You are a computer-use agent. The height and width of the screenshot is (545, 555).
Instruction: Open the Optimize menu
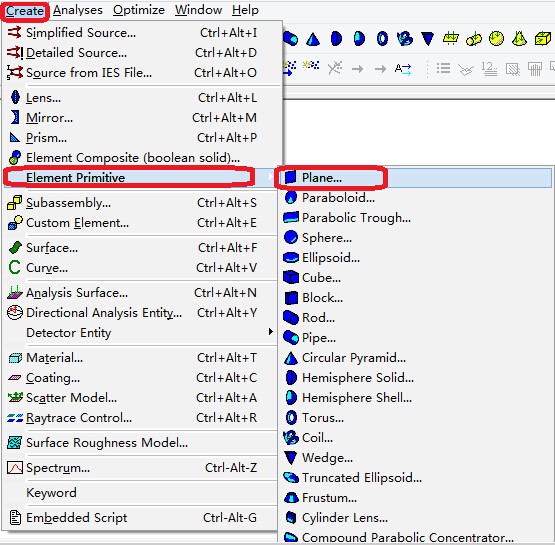tap(139, 10)
